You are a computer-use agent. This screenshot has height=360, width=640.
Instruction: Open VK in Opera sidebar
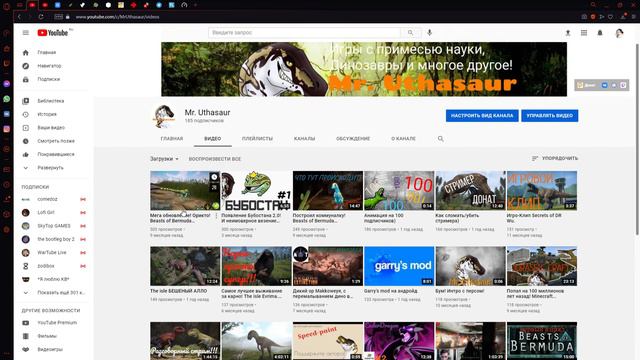[7, 114]
